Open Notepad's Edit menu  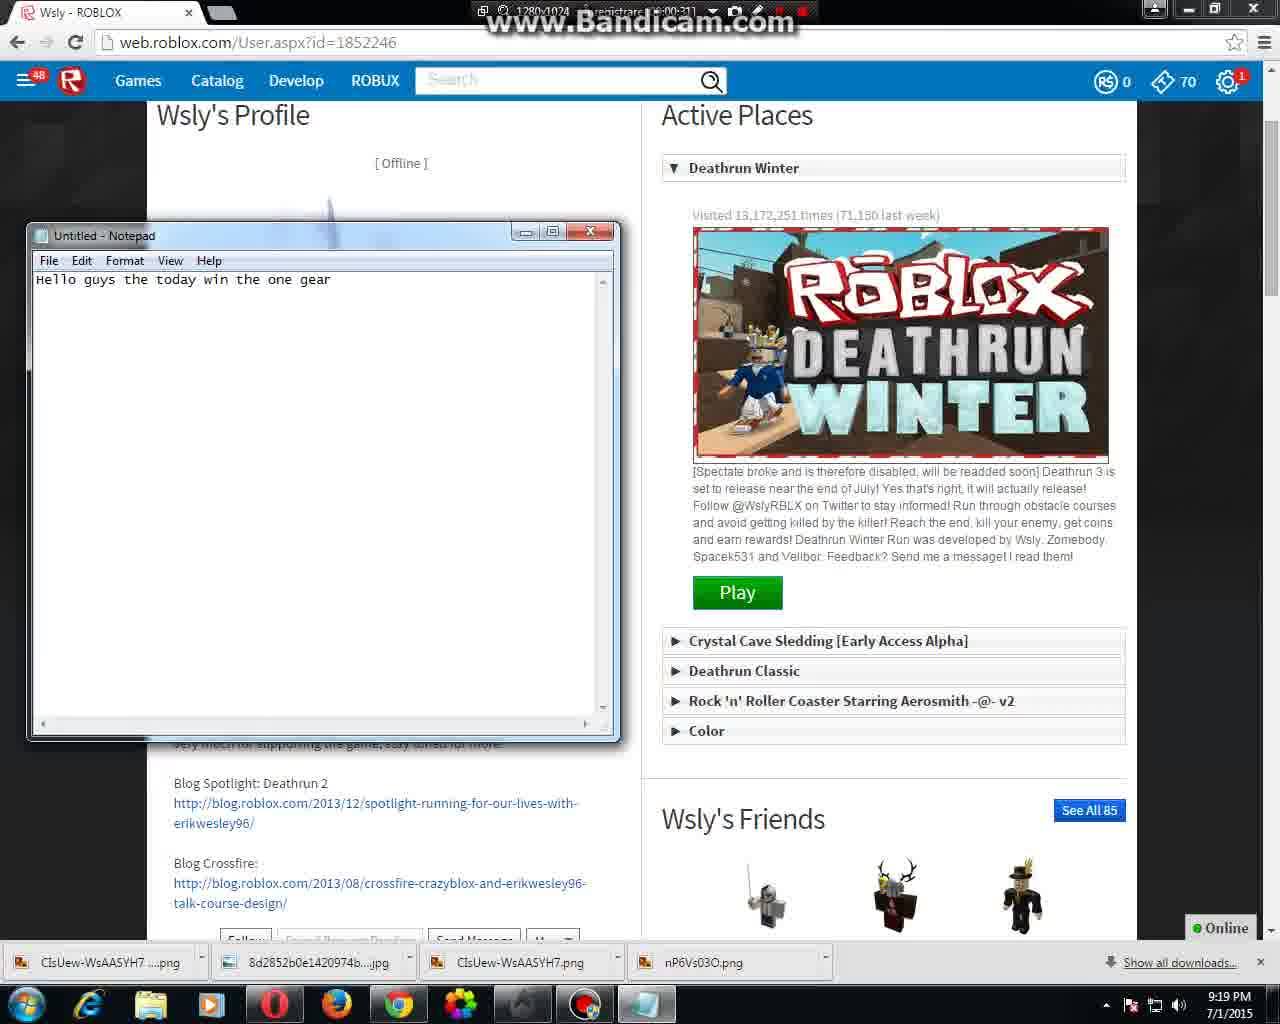click(x=82, y=261)
